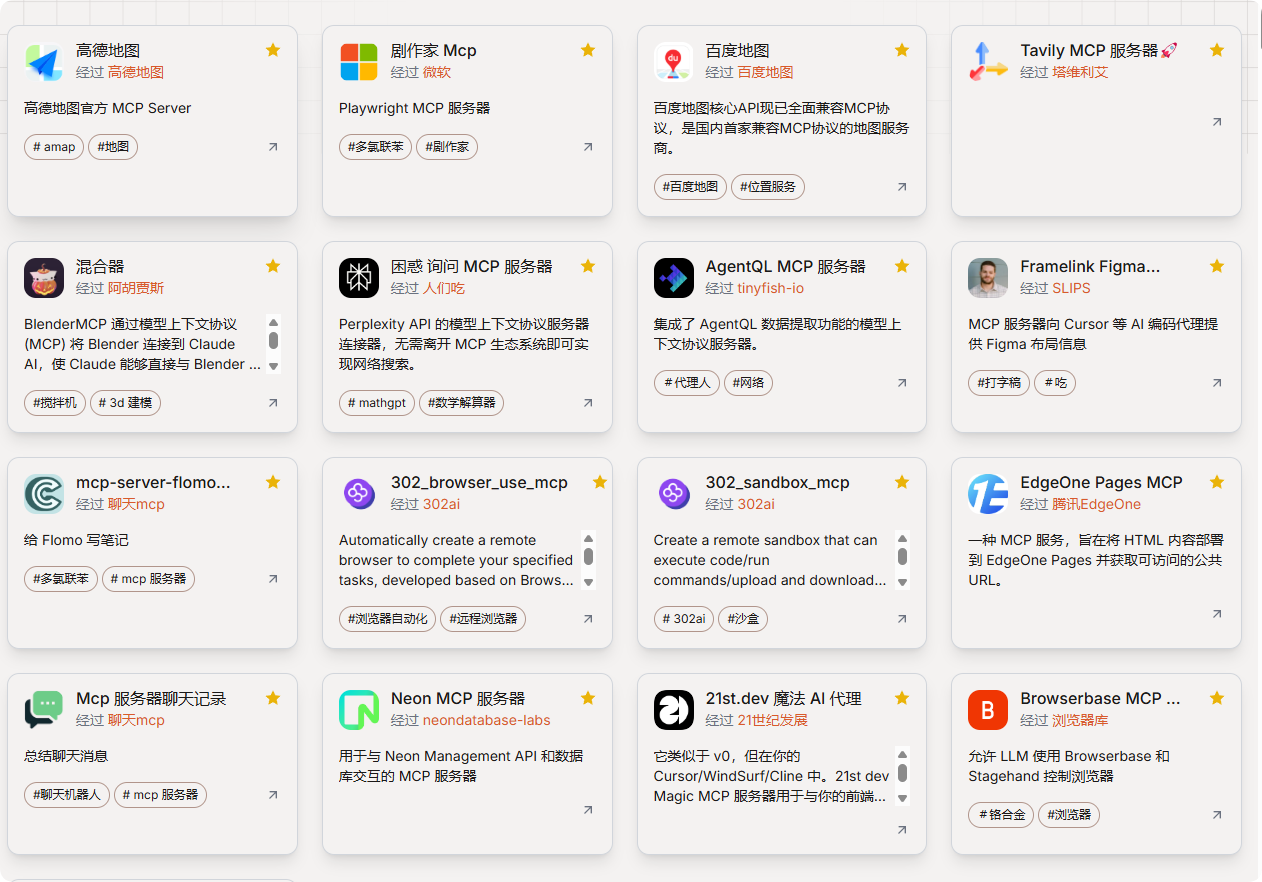Open Tavily MCP card external arrow

pos(1217,122)
